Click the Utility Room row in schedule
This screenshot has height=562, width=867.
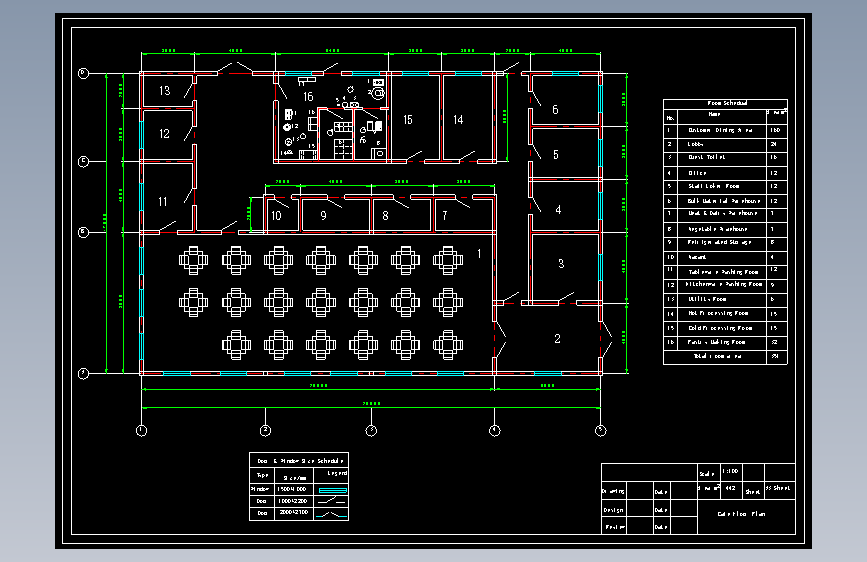725,299
